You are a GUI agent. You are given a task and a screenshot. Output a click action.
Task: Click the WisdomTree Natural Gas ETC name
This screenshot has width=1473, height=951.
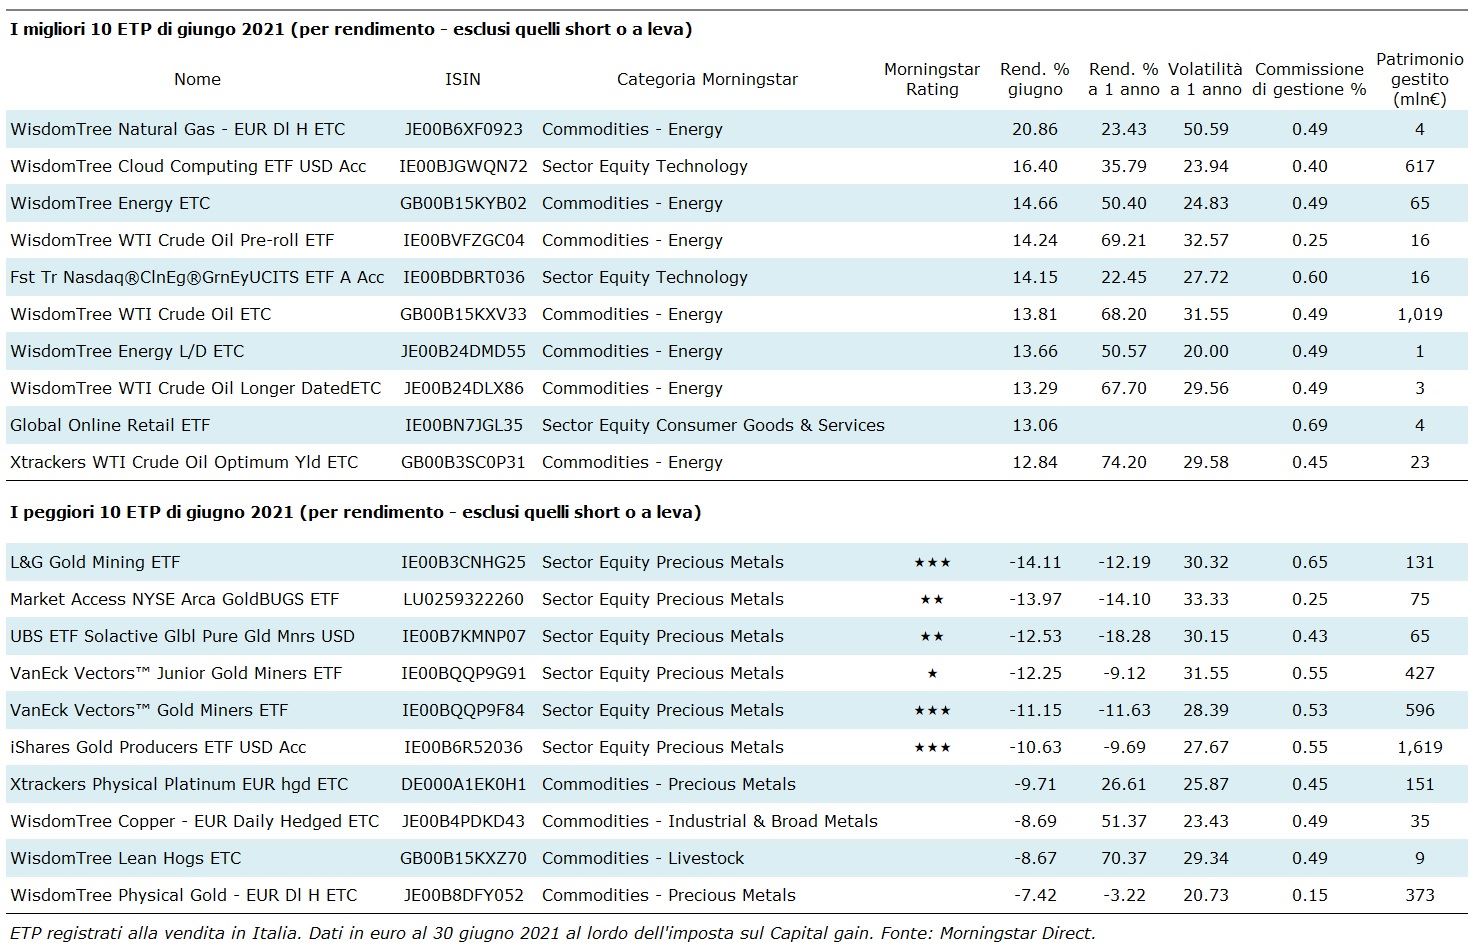[177, 129]
